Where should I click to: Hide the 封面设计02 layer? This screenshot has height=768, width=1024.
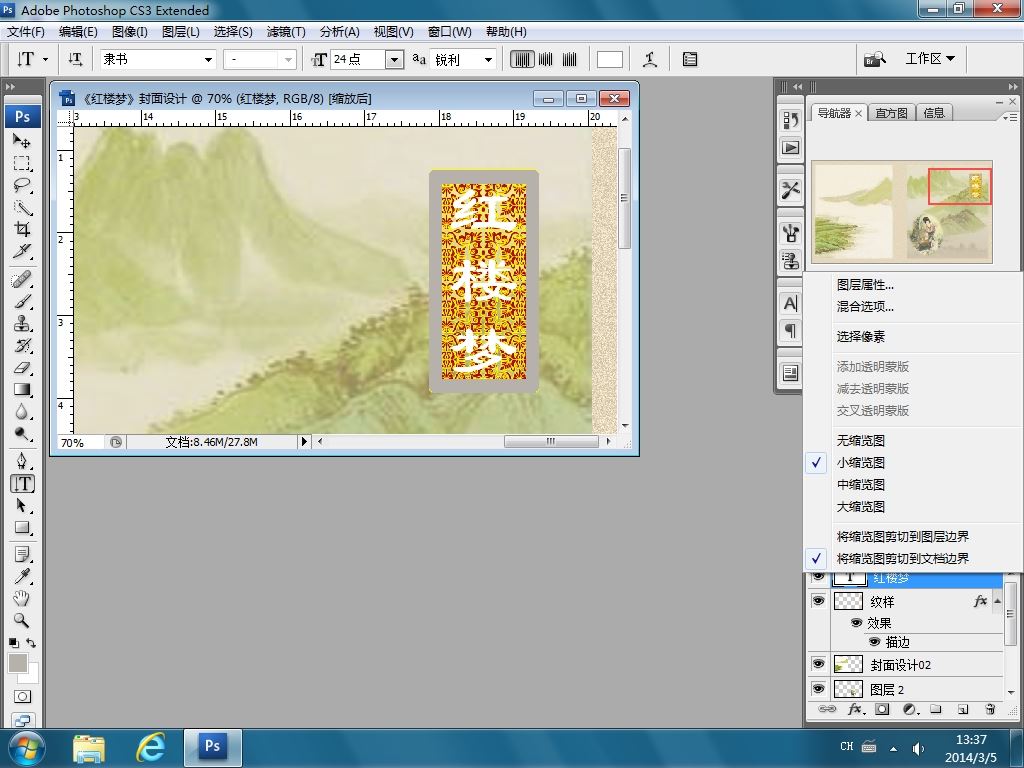(818, 664)
